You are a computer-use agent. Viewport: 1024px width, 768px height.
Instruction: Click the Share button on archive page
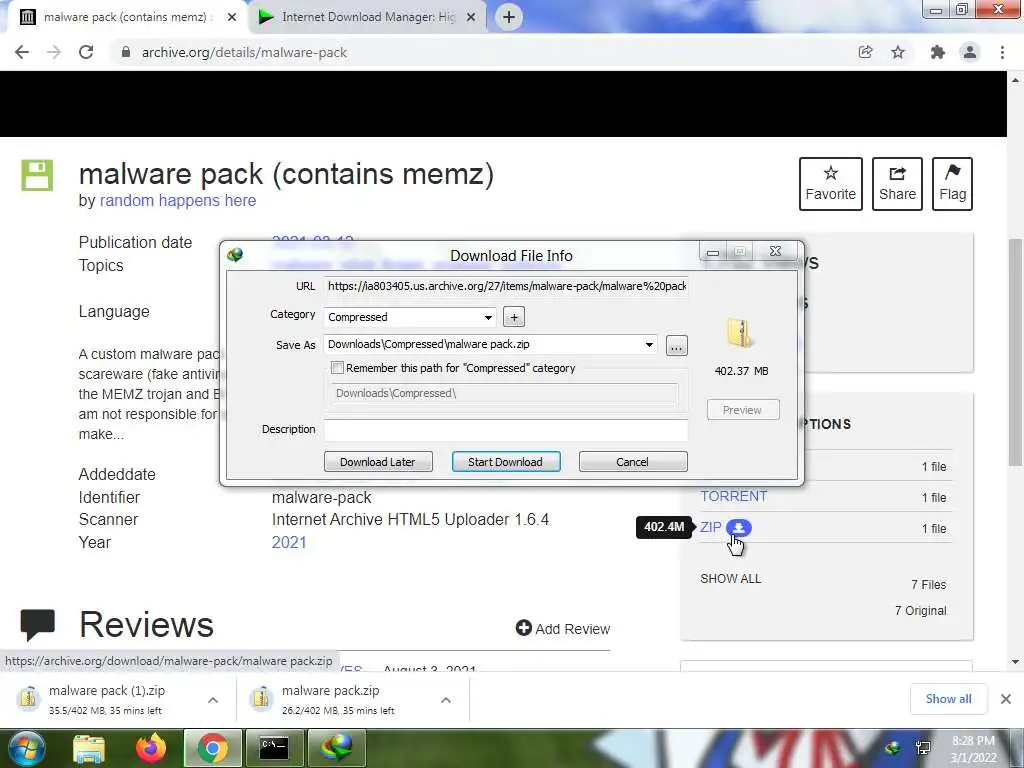pos(897,184)
